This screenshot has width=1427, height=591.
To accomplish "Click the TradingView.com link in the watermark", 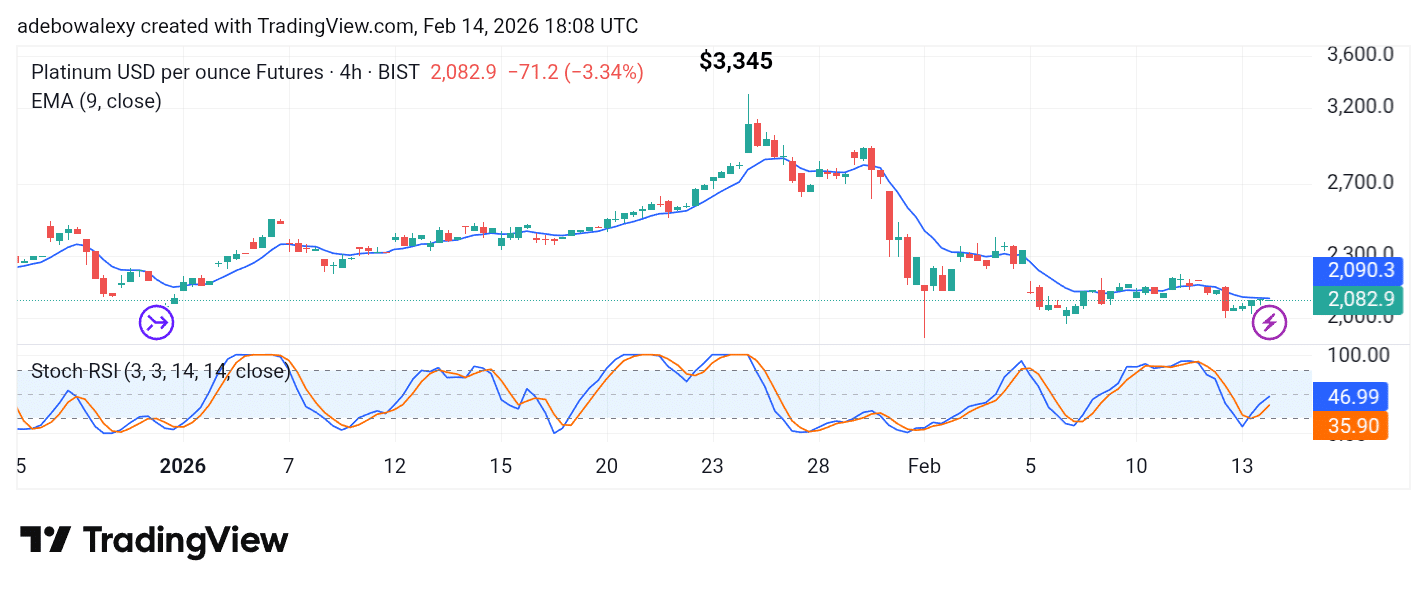I will (x=337, y=26).
